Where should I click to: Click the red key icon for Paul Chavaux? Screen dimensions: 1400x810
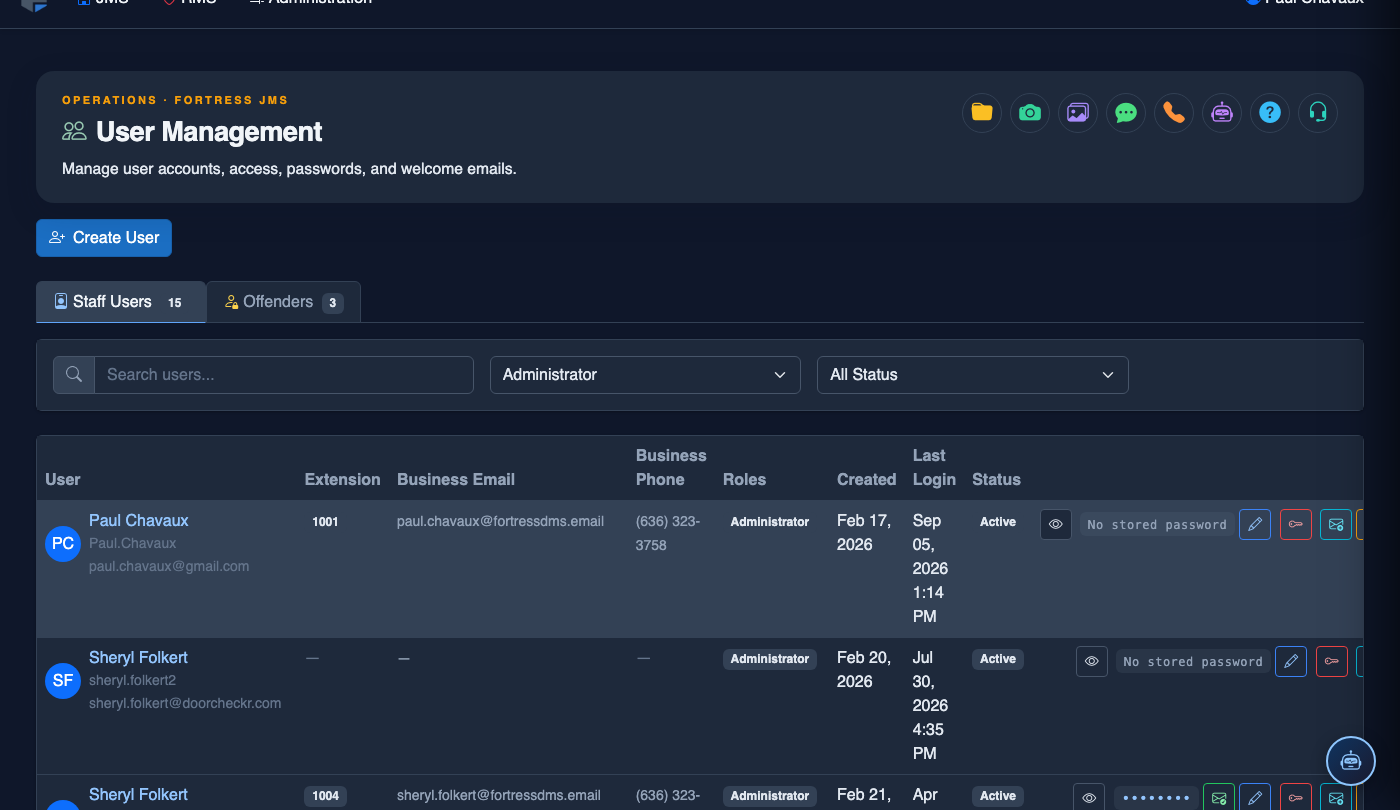tap(1296, 525)
